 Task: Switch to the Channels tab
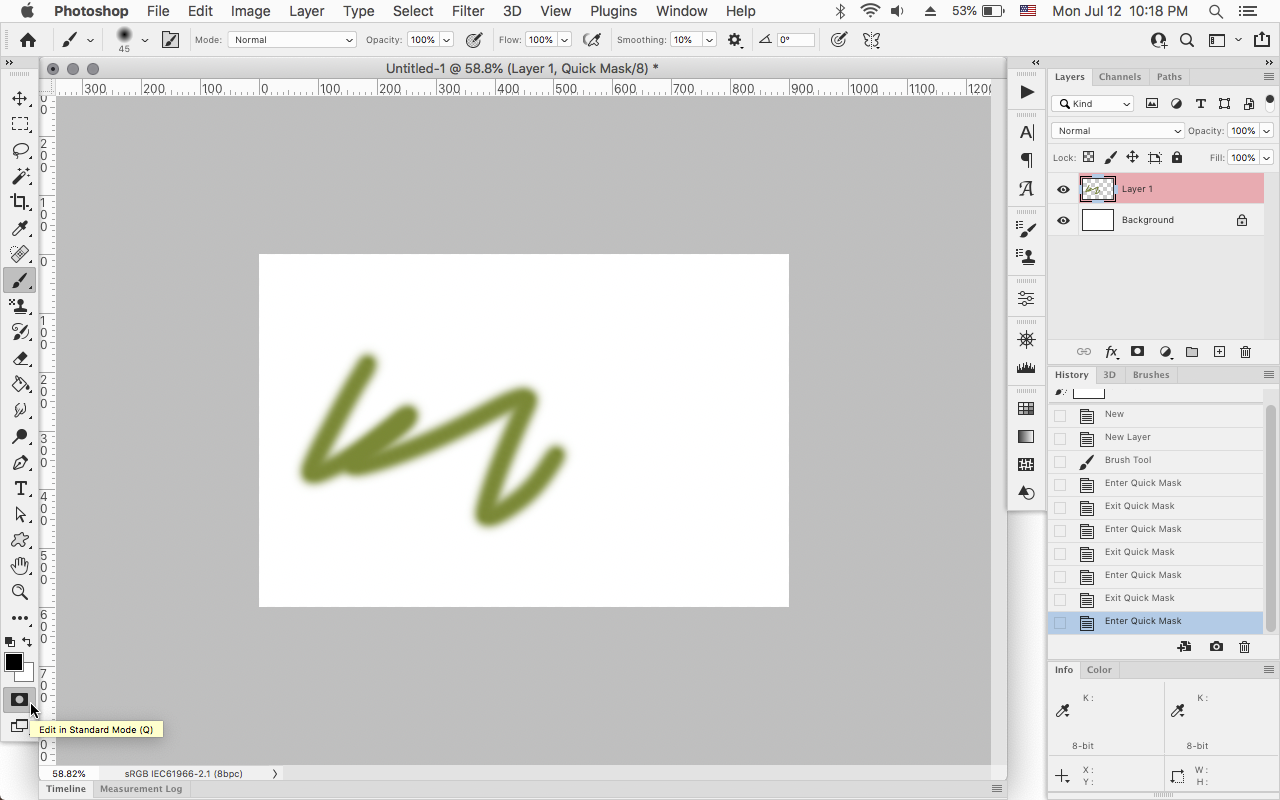point(1120,76)
